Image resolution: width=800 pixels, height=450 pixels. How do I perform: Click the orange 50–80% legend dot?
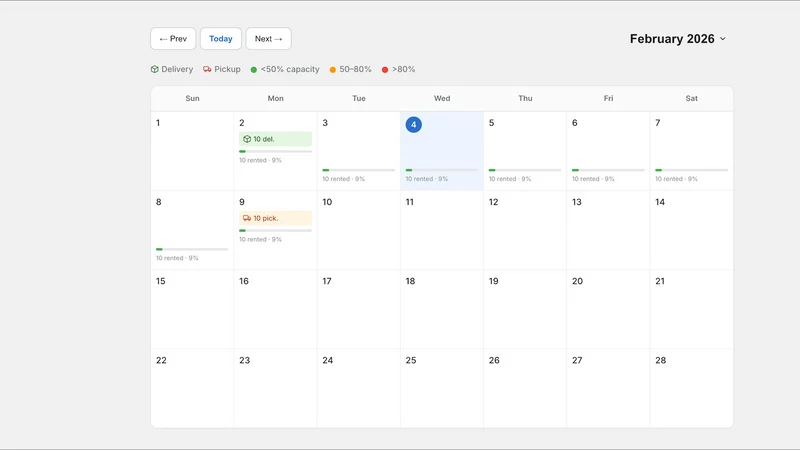[x=333, y=69]
